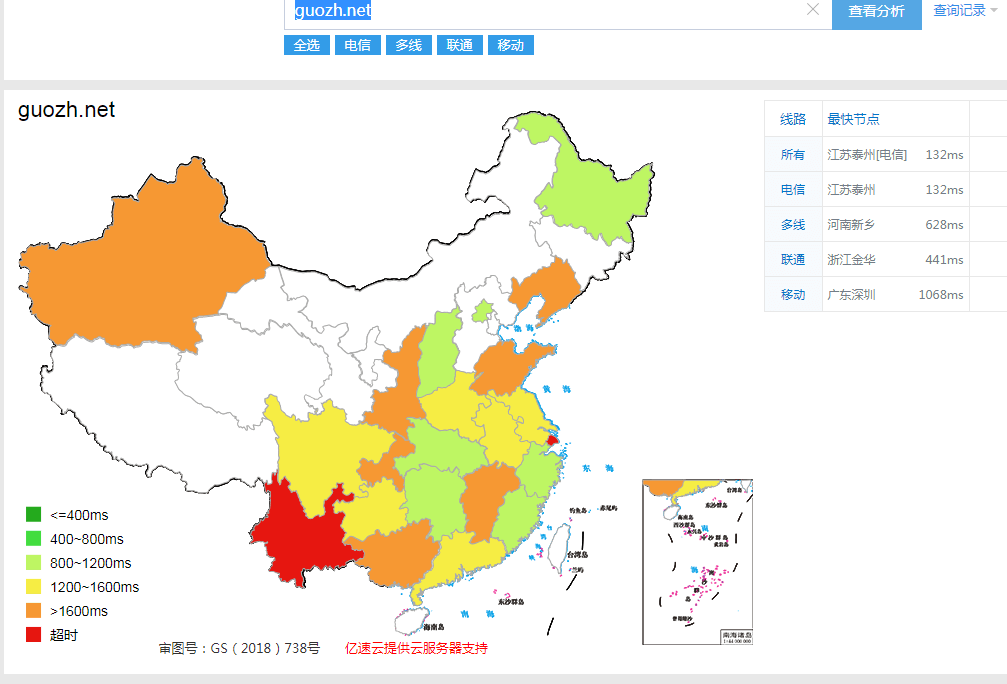
Task: Toggle the 多线 line filter
Action: point(408,45)
